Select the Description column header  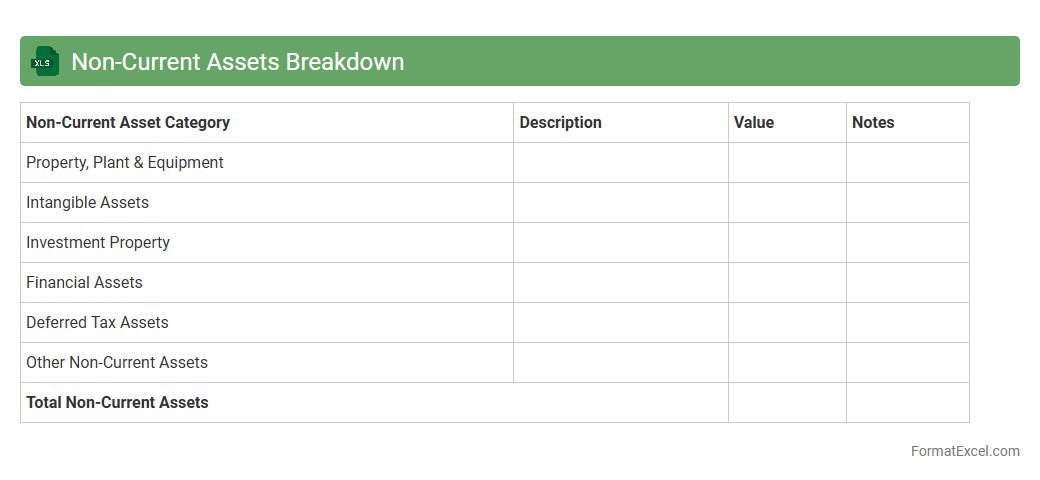pyautogui.click(x=560, y=122)
